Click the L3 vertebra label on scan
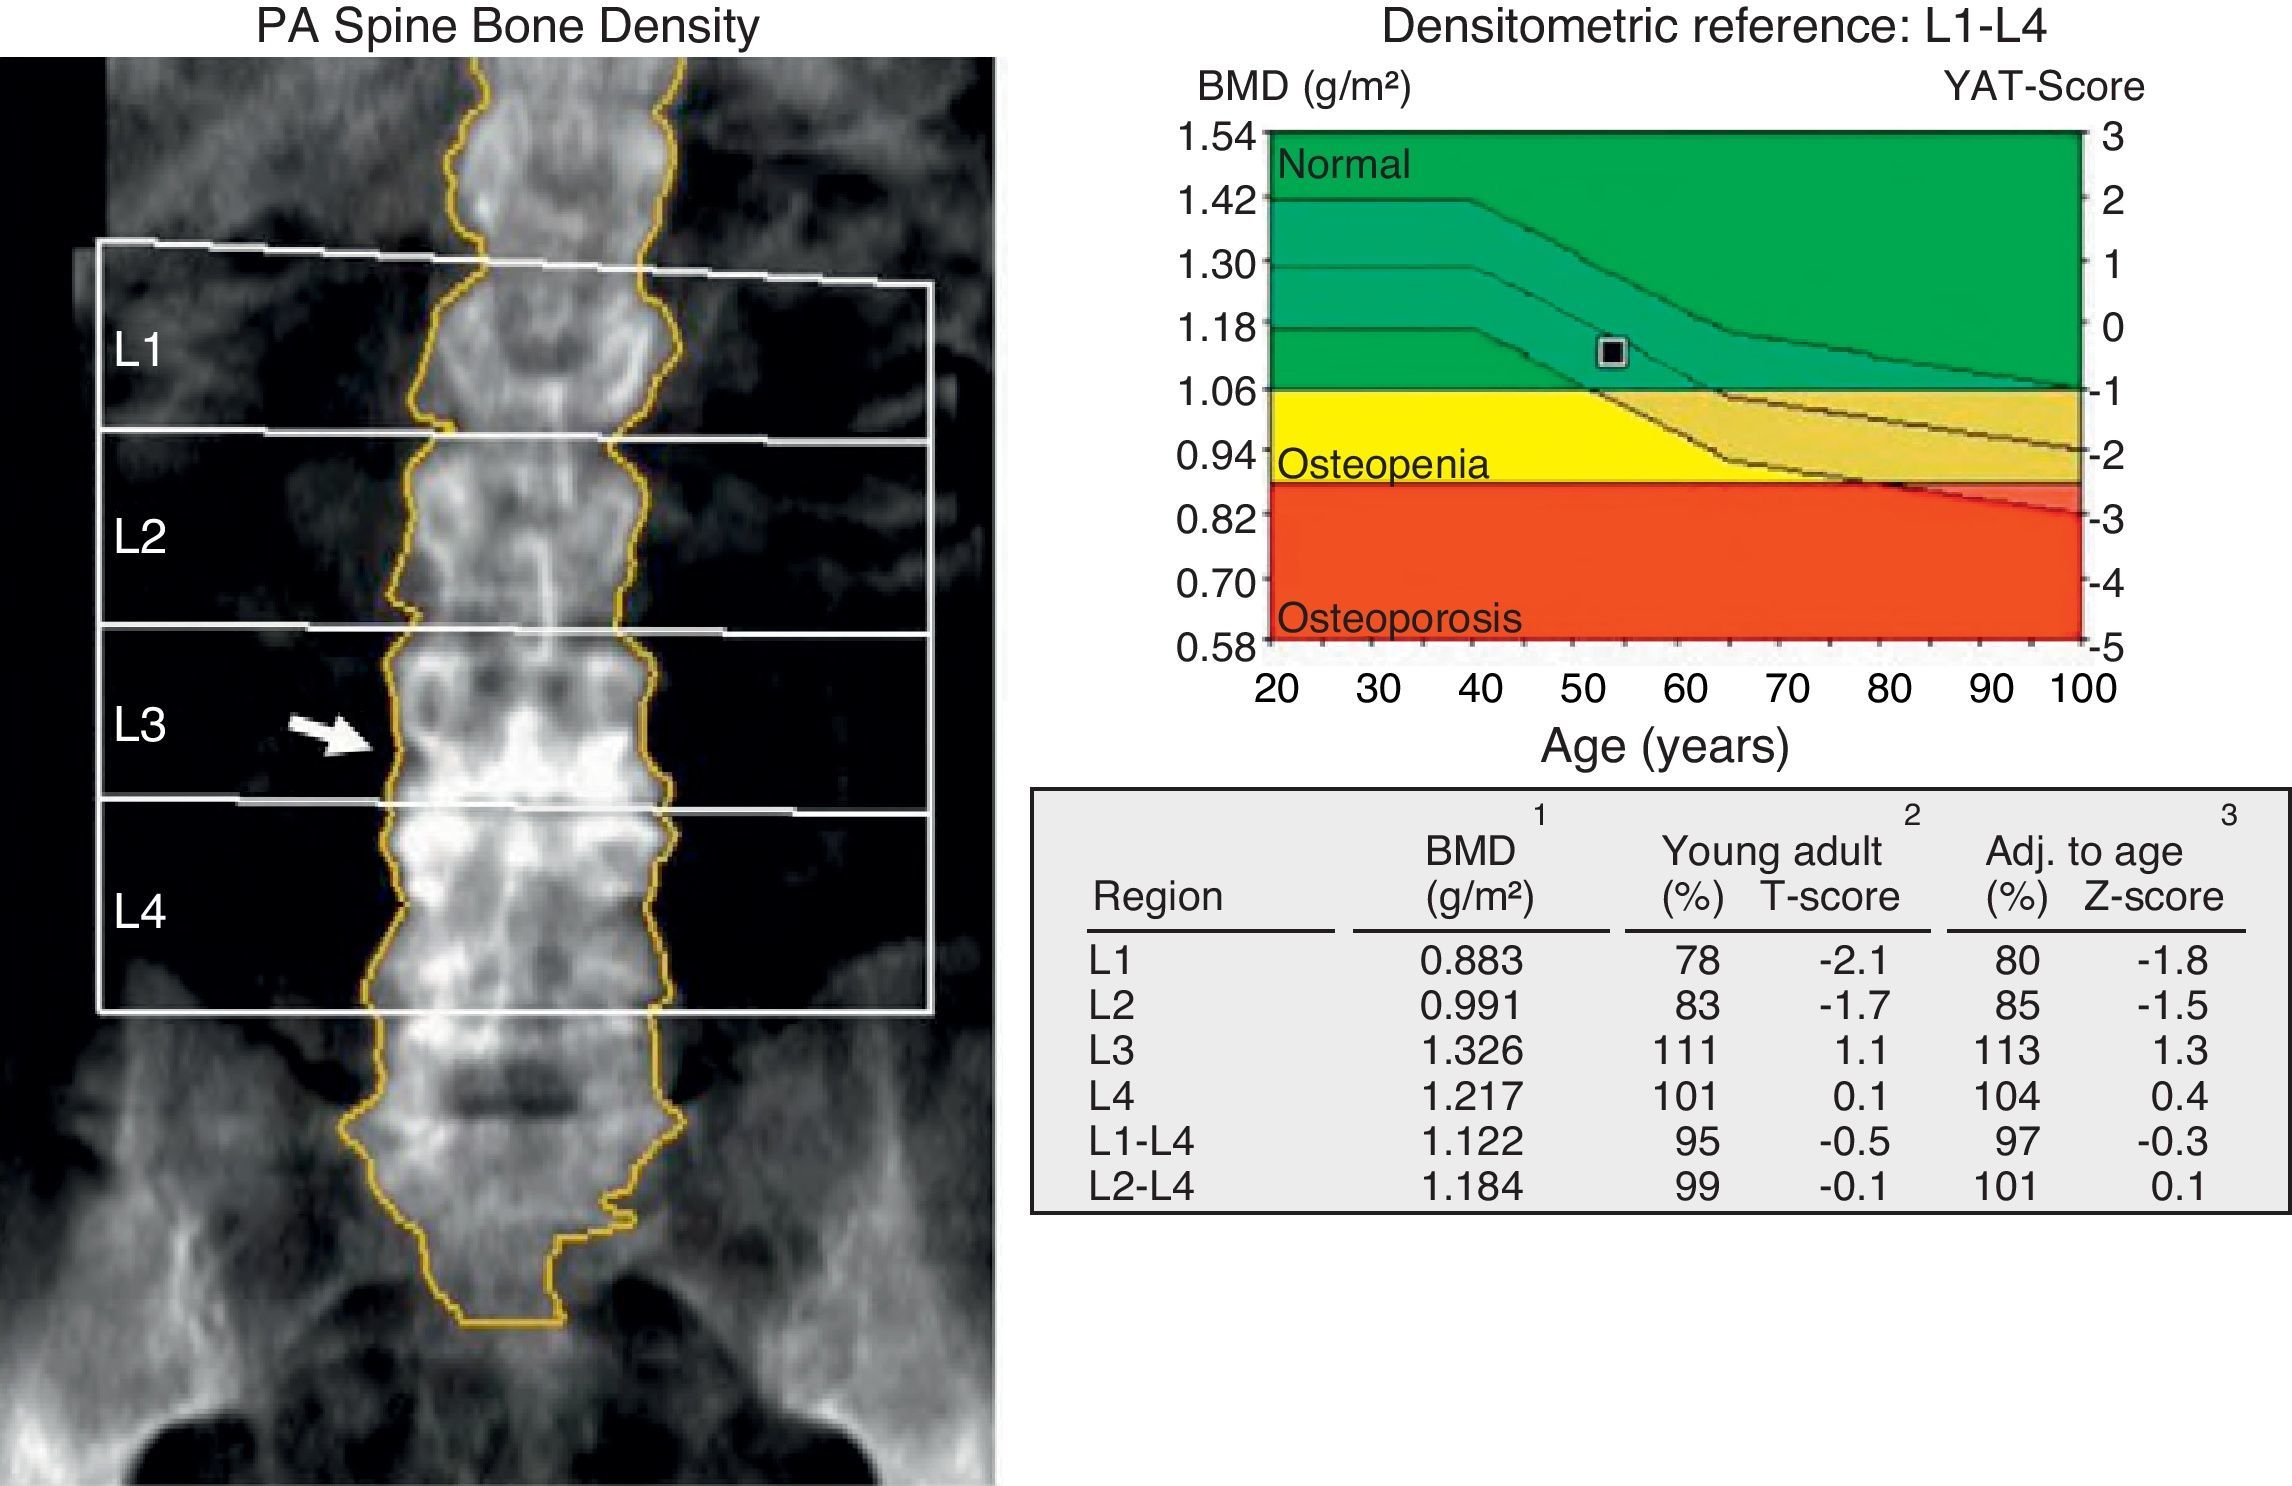 point(140,725)
